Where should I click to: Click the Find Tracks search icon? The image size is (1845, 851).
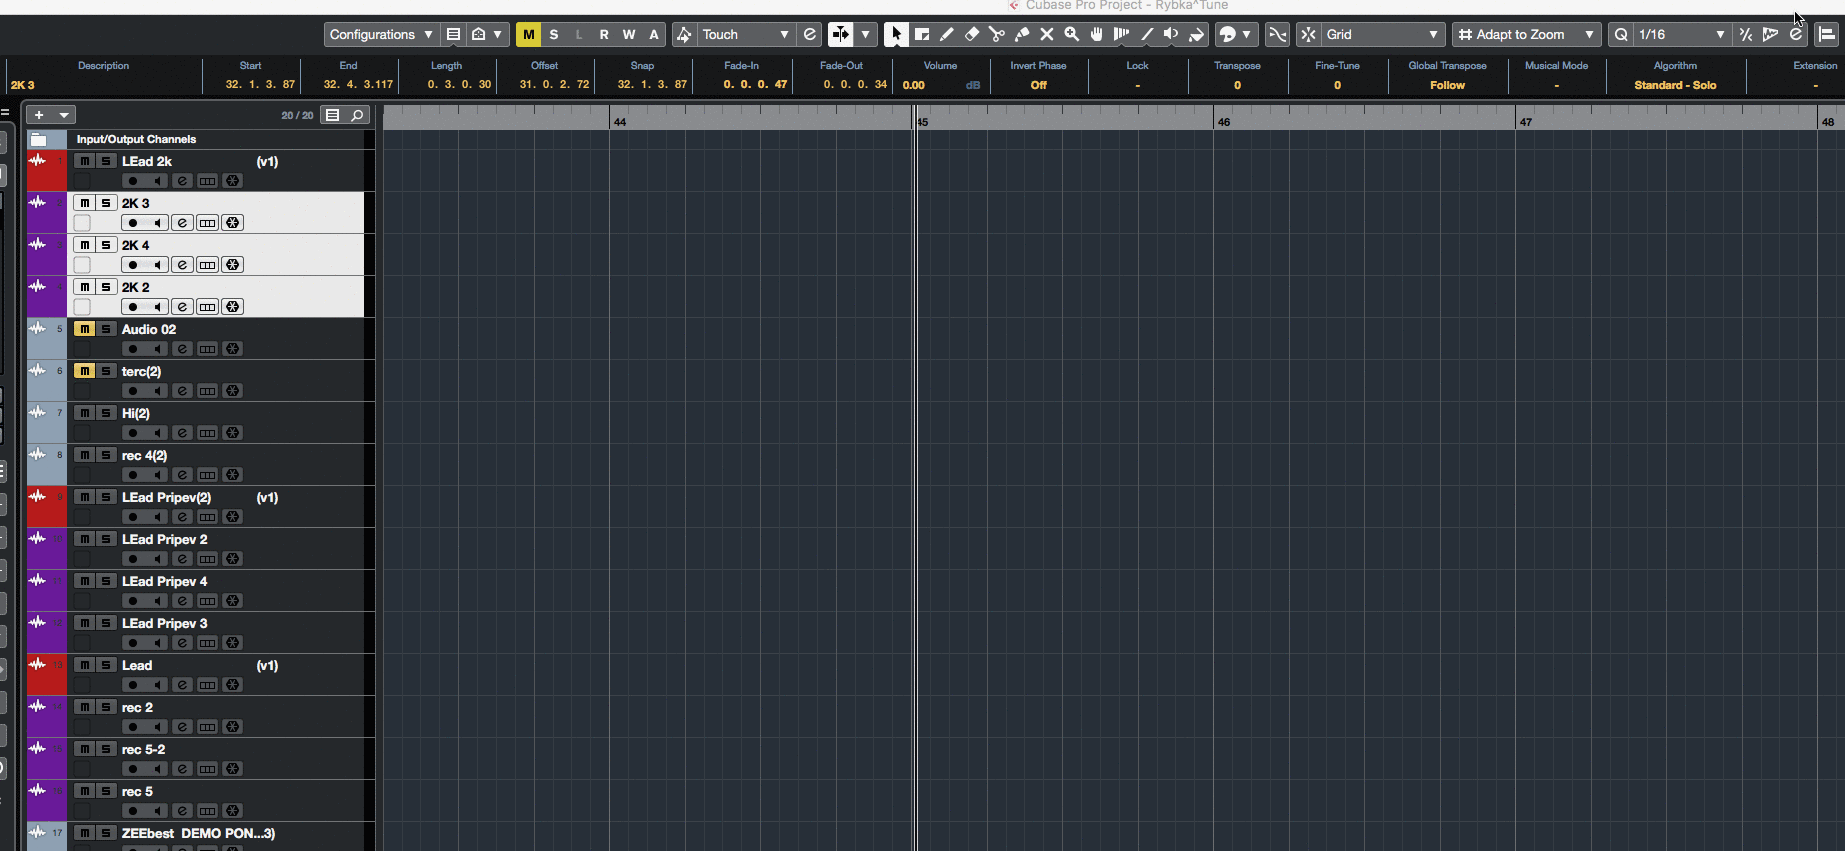coord(357,115)
